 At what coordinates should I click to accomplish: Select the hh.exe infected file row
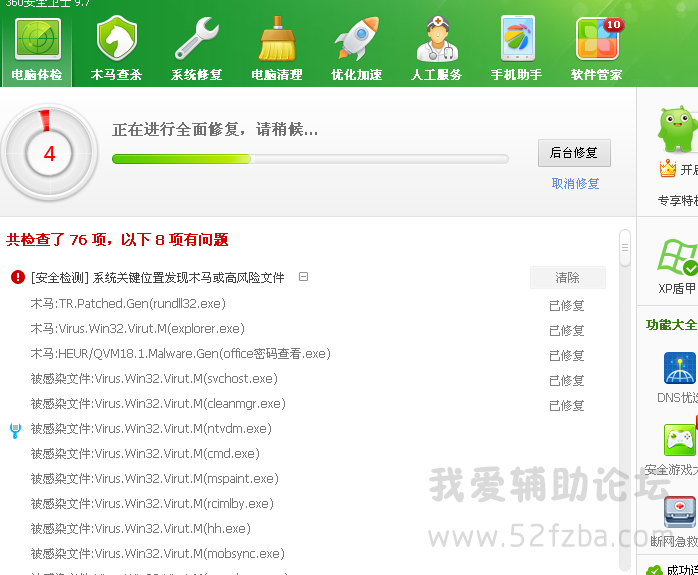tap(141, 528)
